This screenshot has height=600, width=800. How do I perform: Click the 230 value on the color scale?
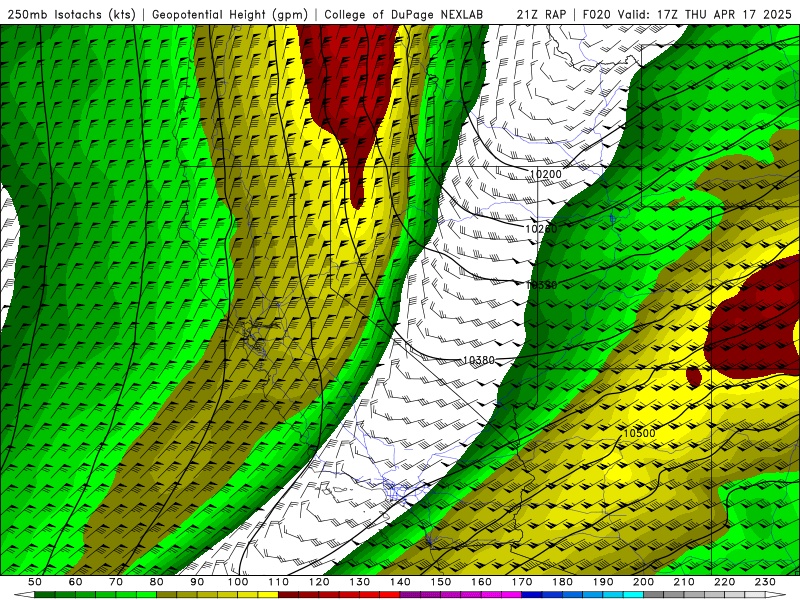(x=765, y=582)
